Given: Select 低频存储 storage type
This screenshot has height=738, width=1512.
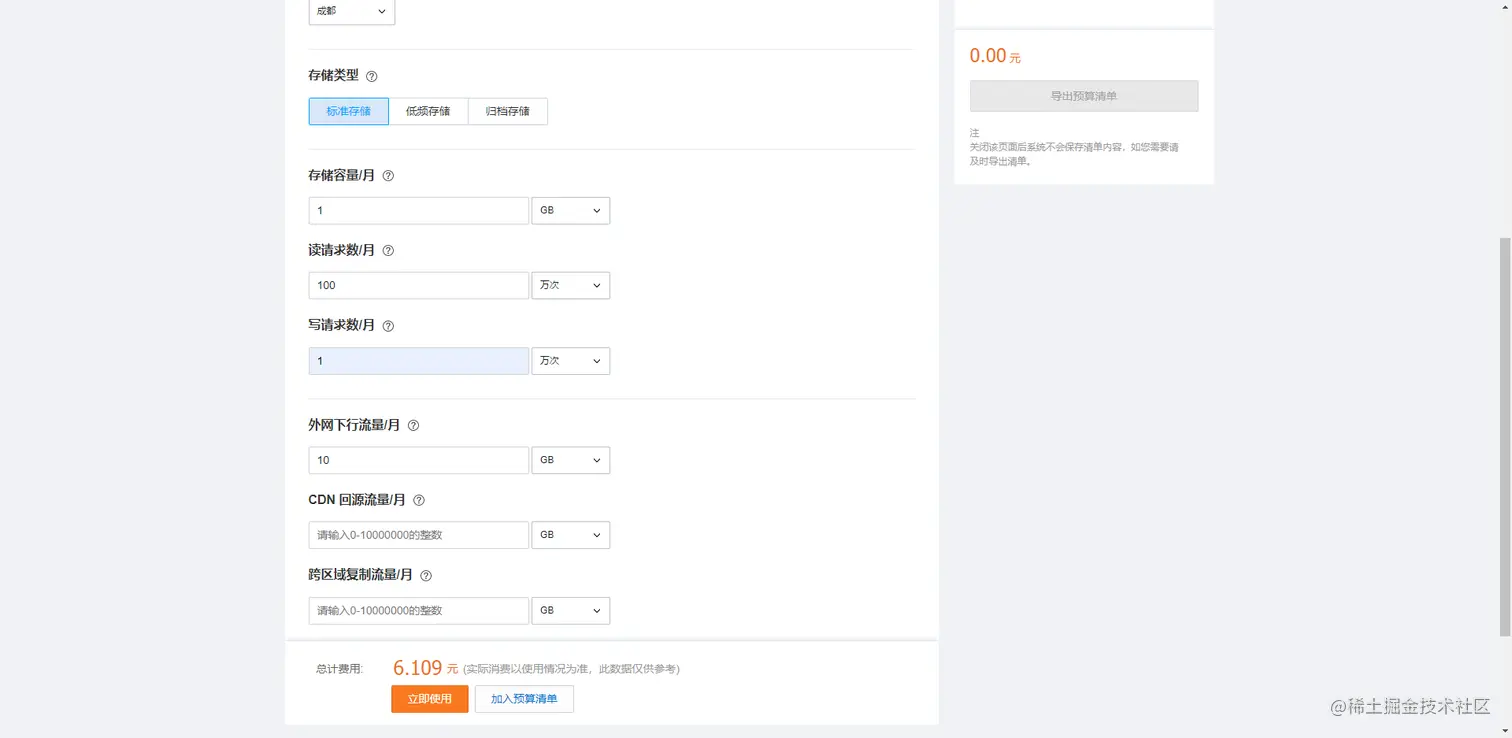Looking at the screenshot, I should coord(428,111).
